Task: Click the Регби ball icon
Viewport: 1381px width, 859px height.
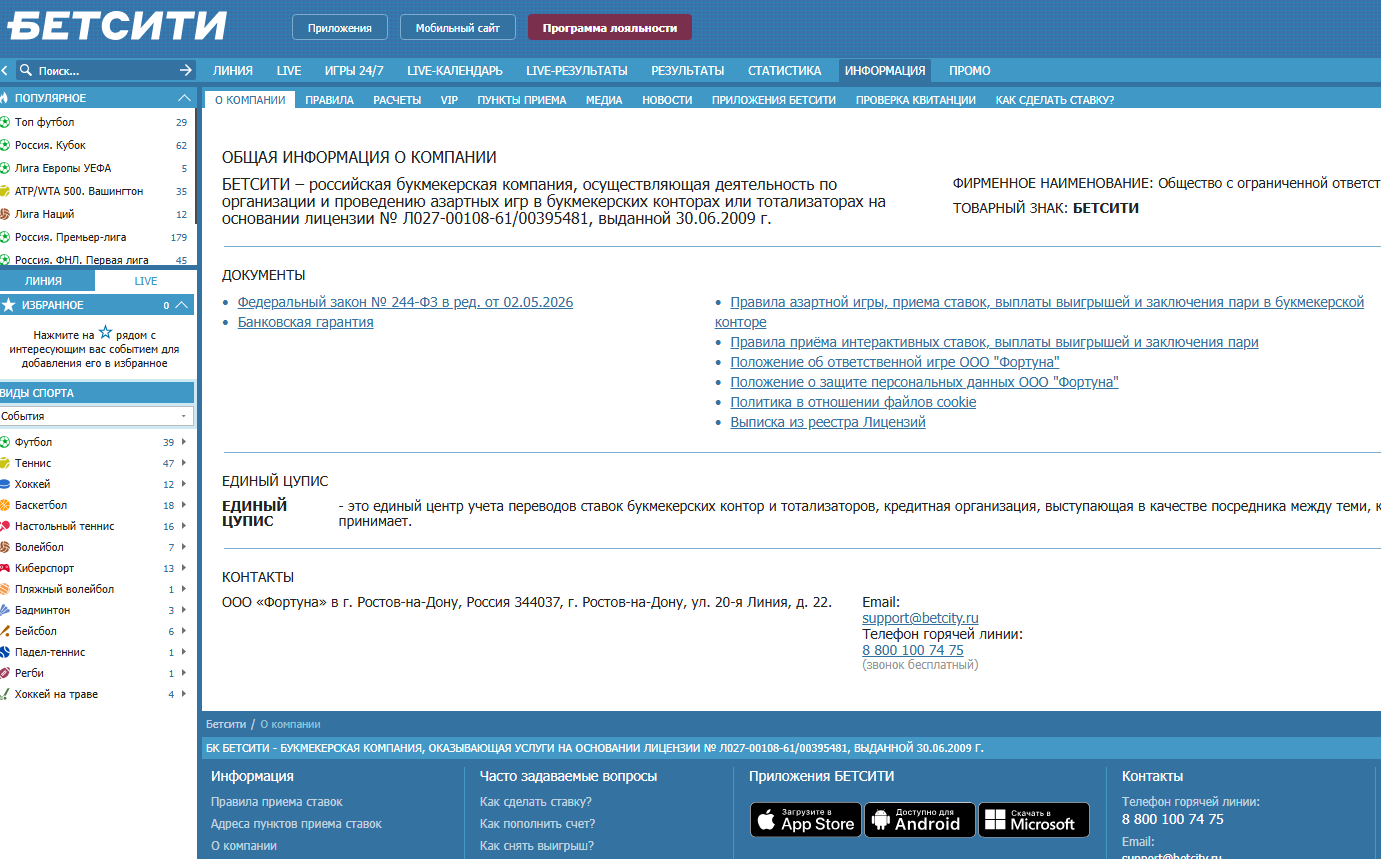Action: [x=5, y=673]
